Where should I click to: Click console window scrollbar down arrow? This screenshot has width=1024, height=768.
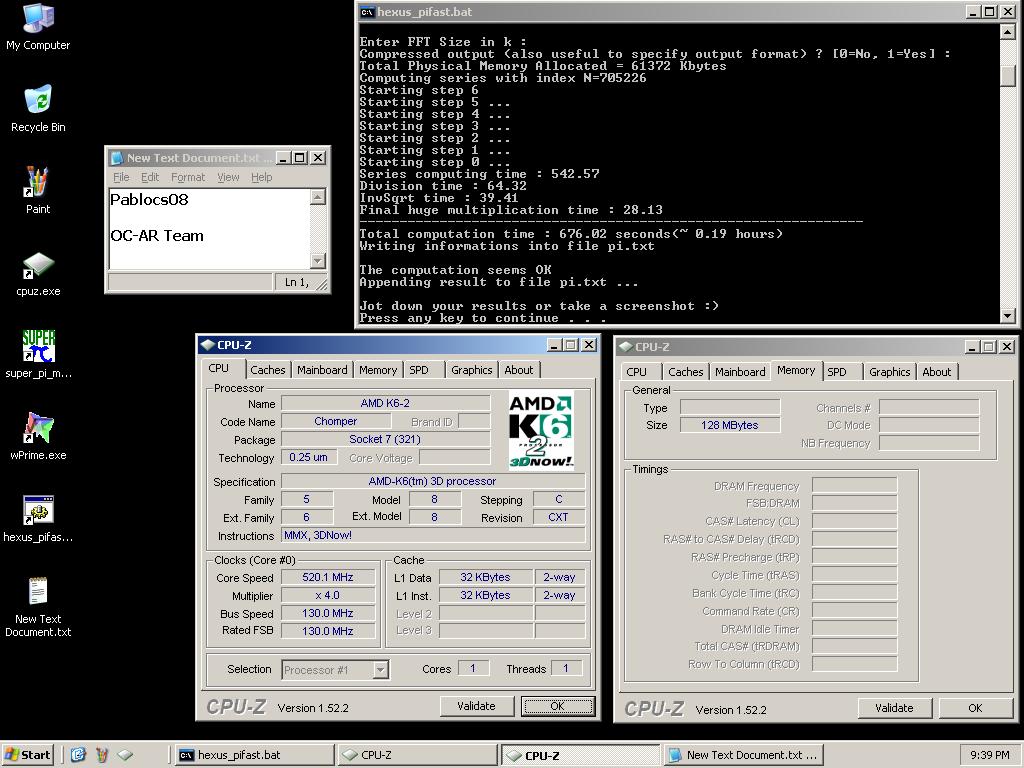click(1008, 315)
